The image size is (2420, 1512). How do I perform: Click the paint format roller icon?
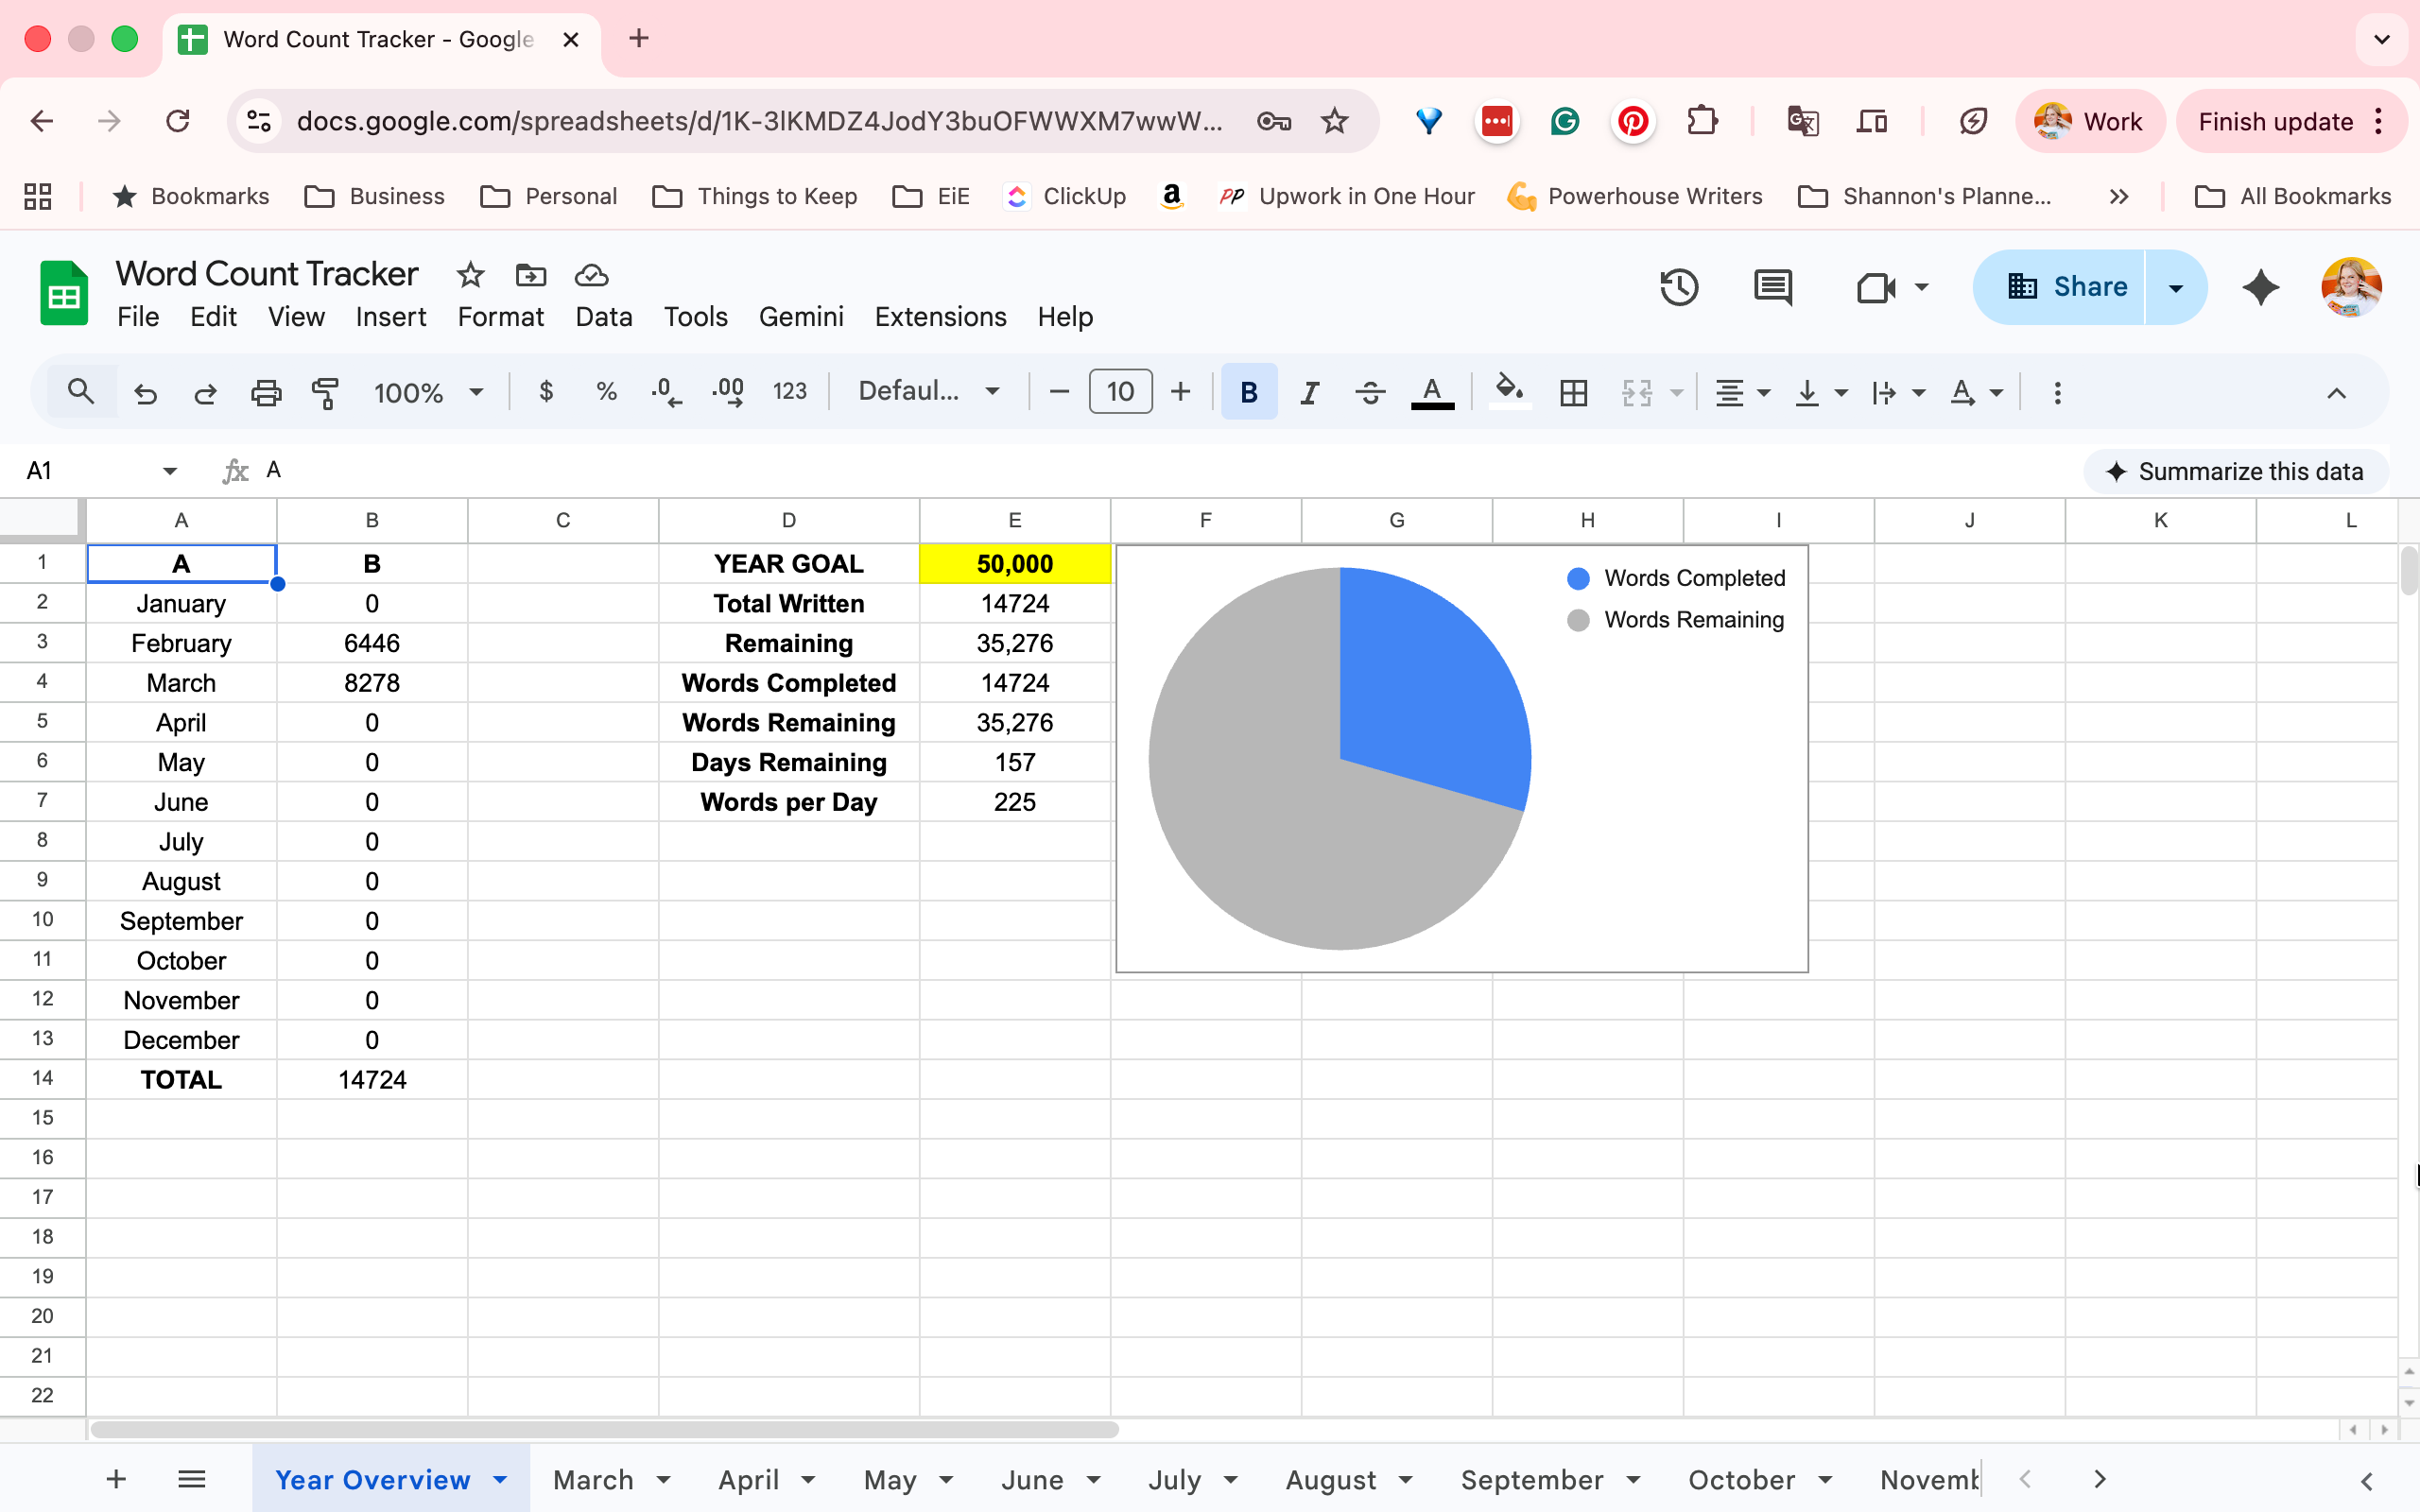pos(326,392)
